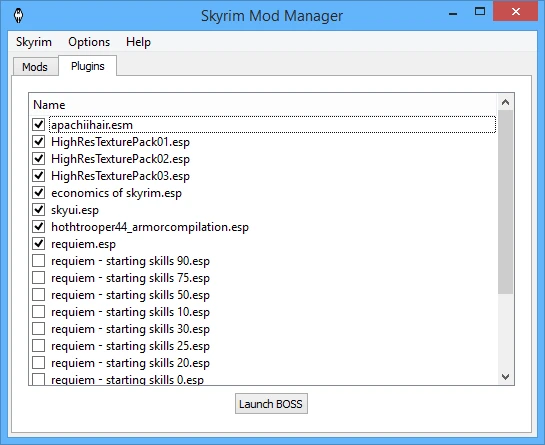
Task: Uncheck HighResTexturePack02.esp
Action: (x=39, y=159)
